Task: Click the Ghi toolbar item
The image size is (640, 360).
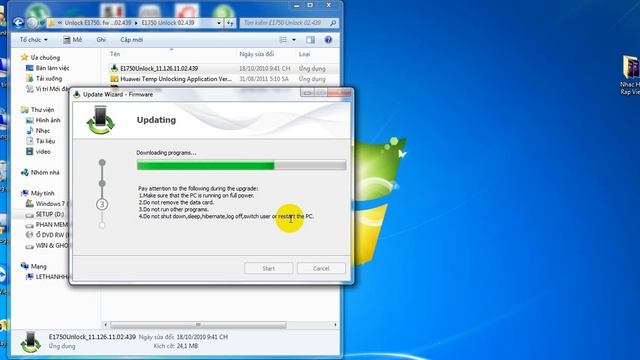Action: [101, 40]
